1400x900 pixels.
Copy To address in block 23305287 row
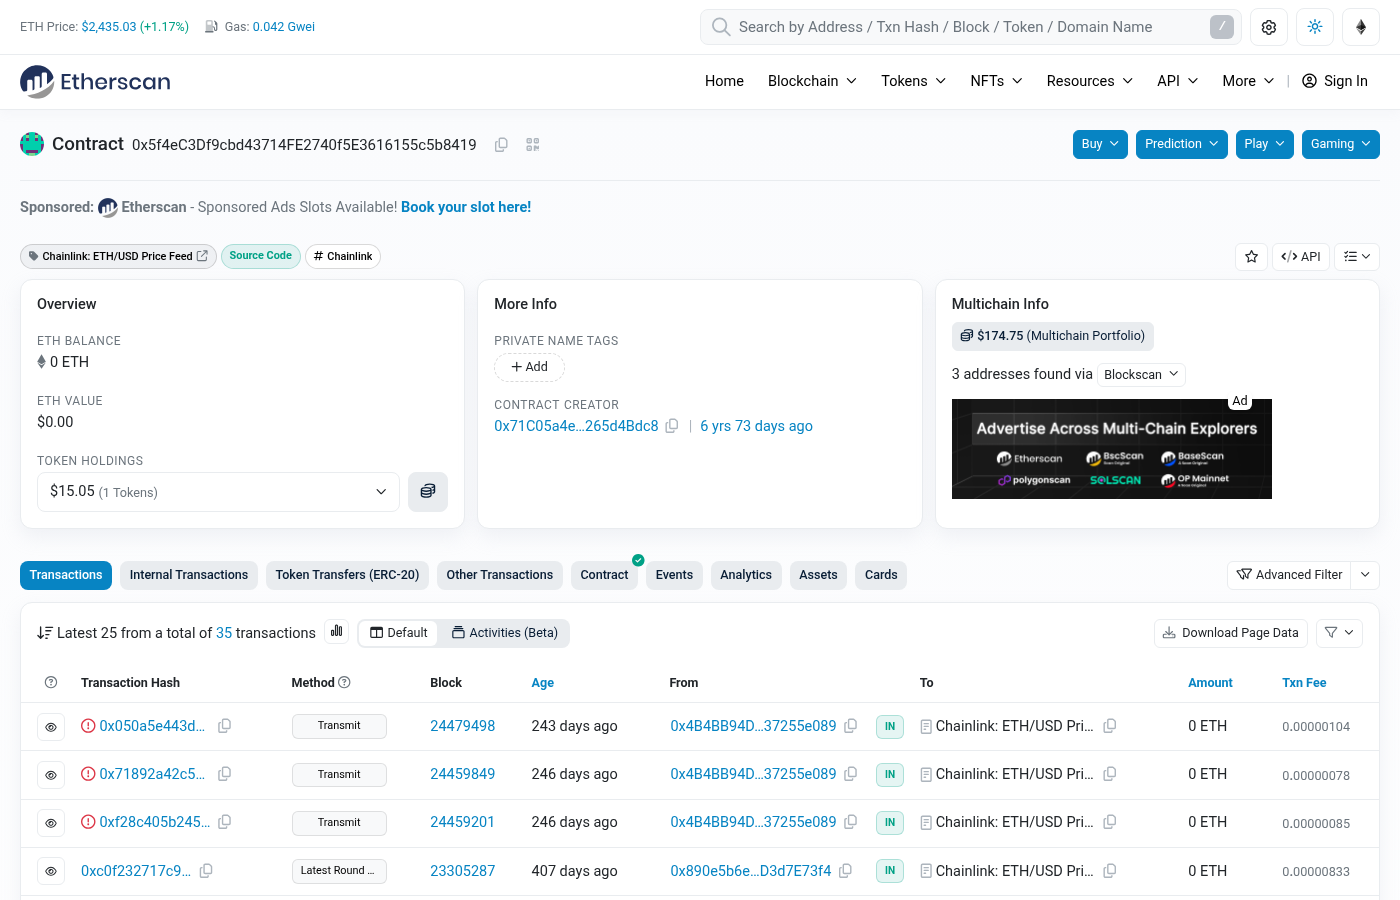[1109, 871]
